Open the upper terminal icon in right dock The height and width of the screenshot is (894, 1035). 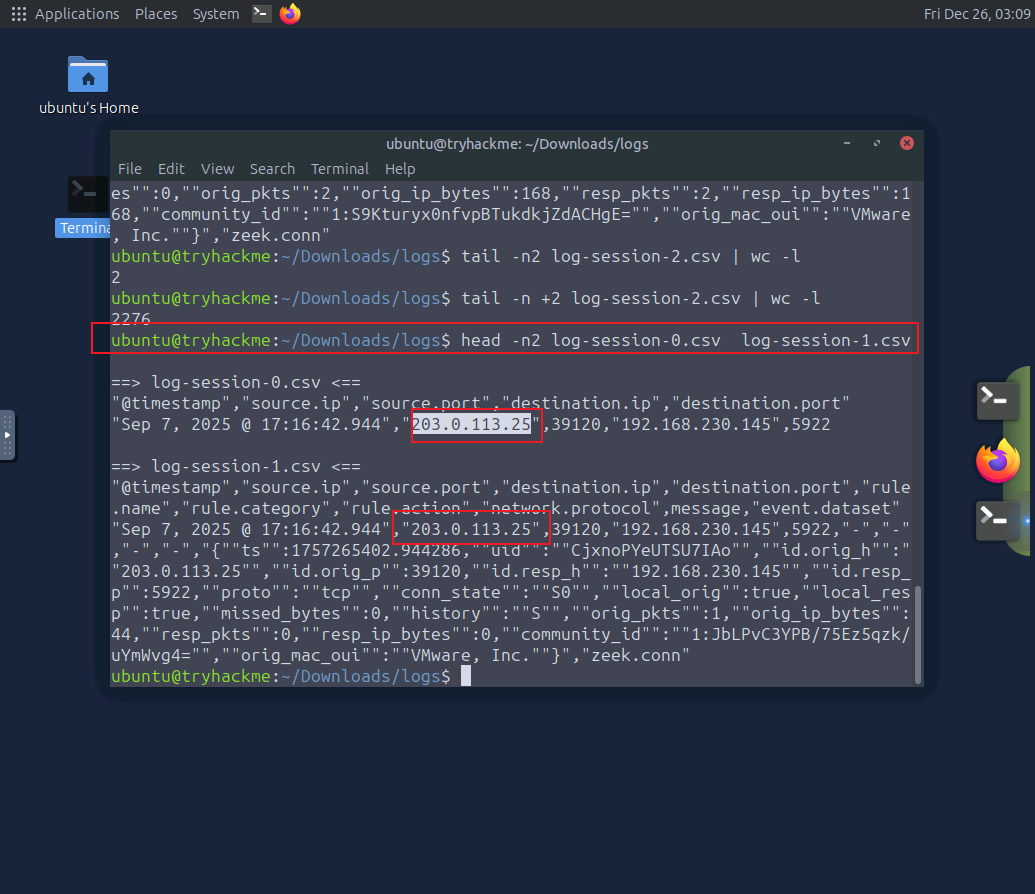pos(997,399)
